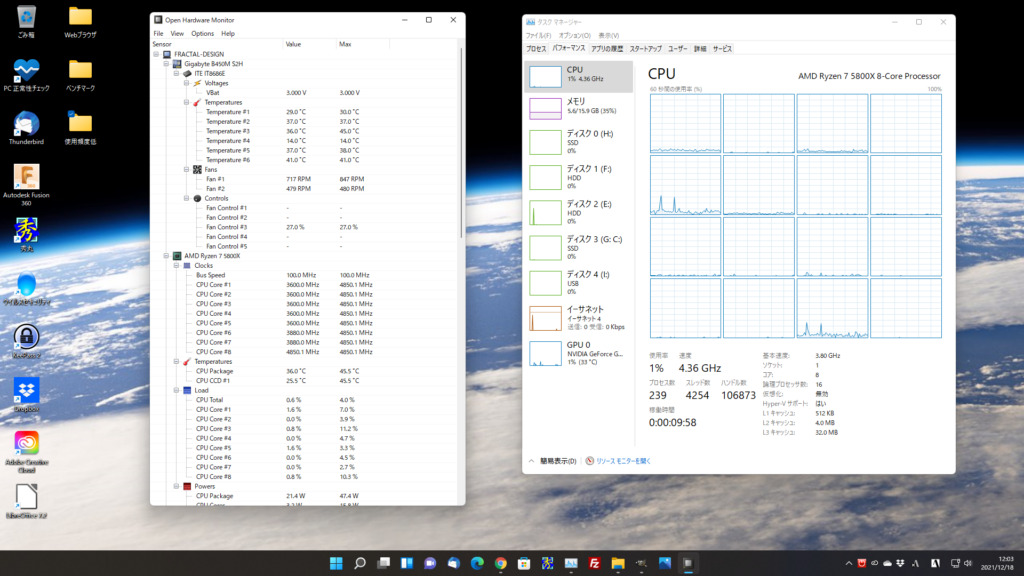Open the Widgets panel from the taskbar
1024x576 pixels.
click(x=407, y=563)
